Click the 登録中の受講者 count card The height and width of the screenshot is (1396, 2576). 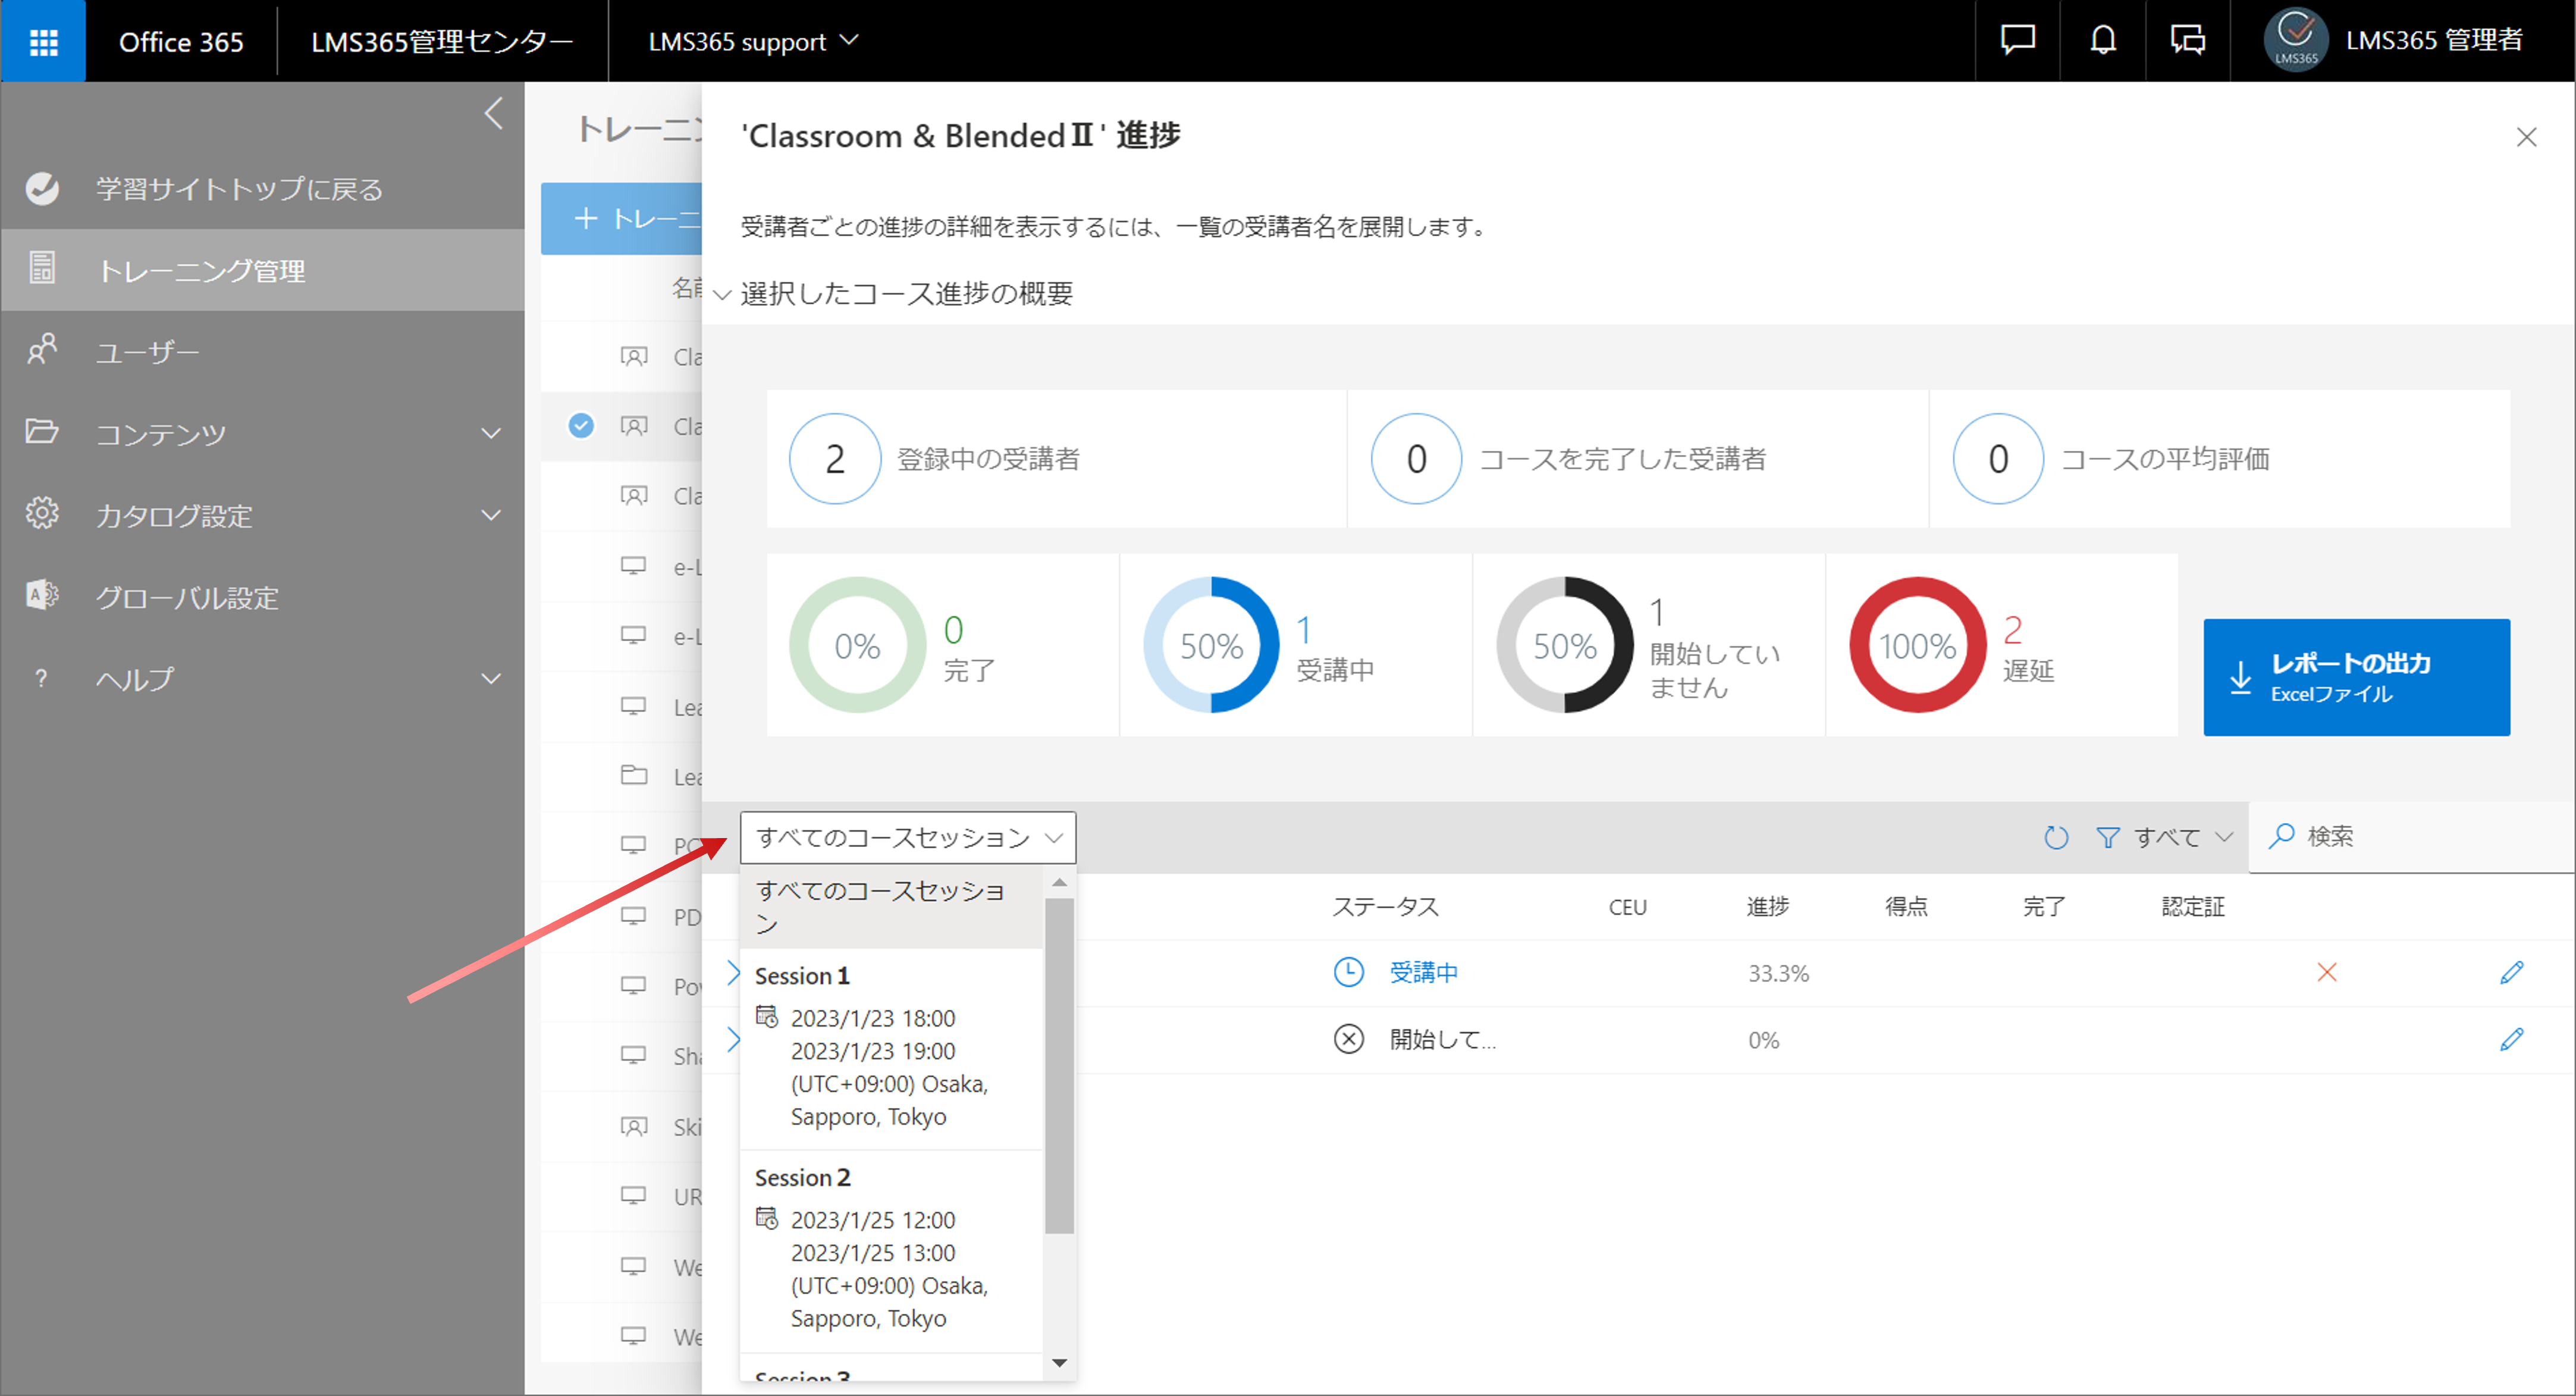(1056, 458)
